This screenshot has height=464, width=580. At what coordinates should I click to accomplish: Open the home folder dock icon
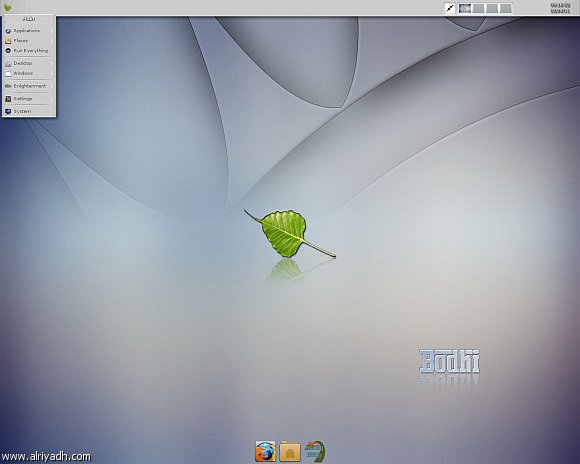coord(290,451)
